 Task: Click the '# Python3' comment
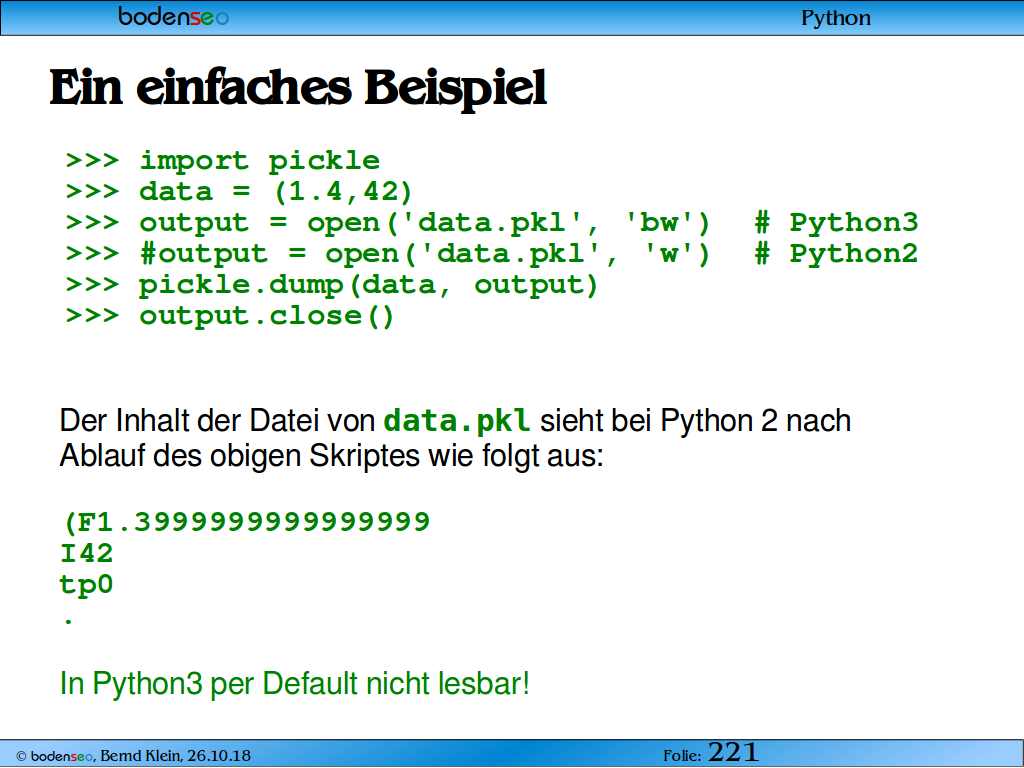point(836,223)
